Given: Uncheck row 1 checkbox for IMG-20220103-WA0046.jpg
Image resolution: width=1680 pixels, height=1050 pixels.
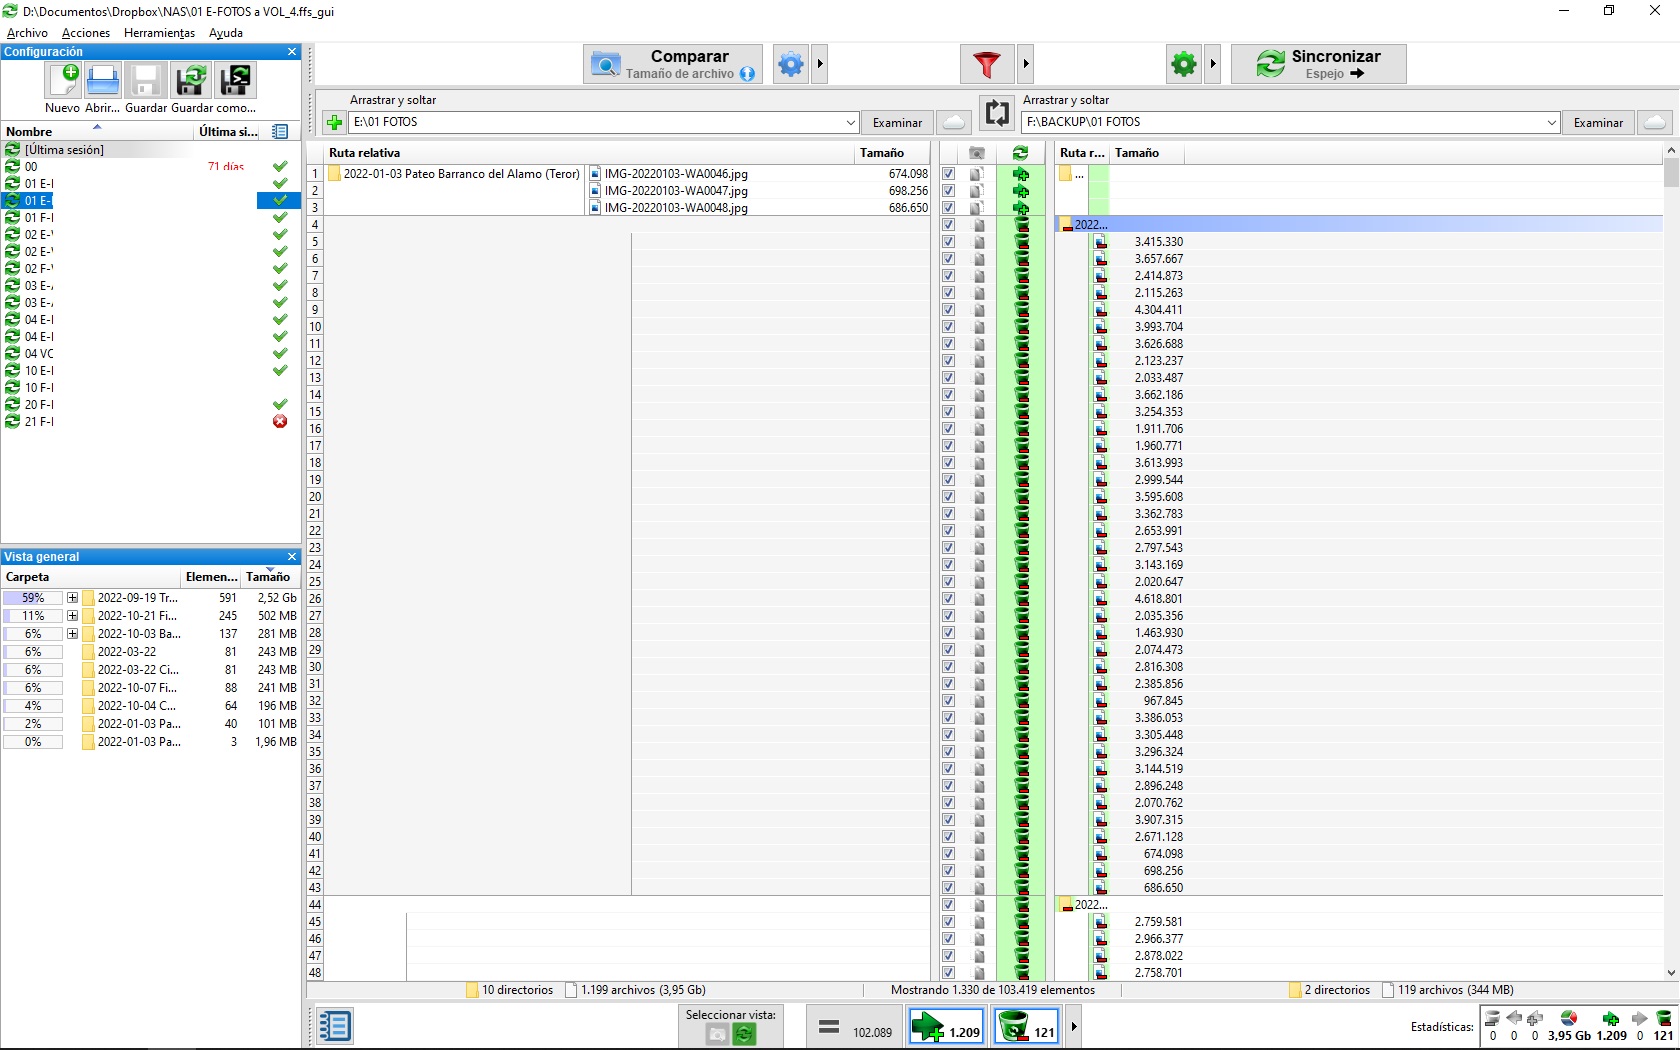Looking at the screenshot, I should 948,174.
